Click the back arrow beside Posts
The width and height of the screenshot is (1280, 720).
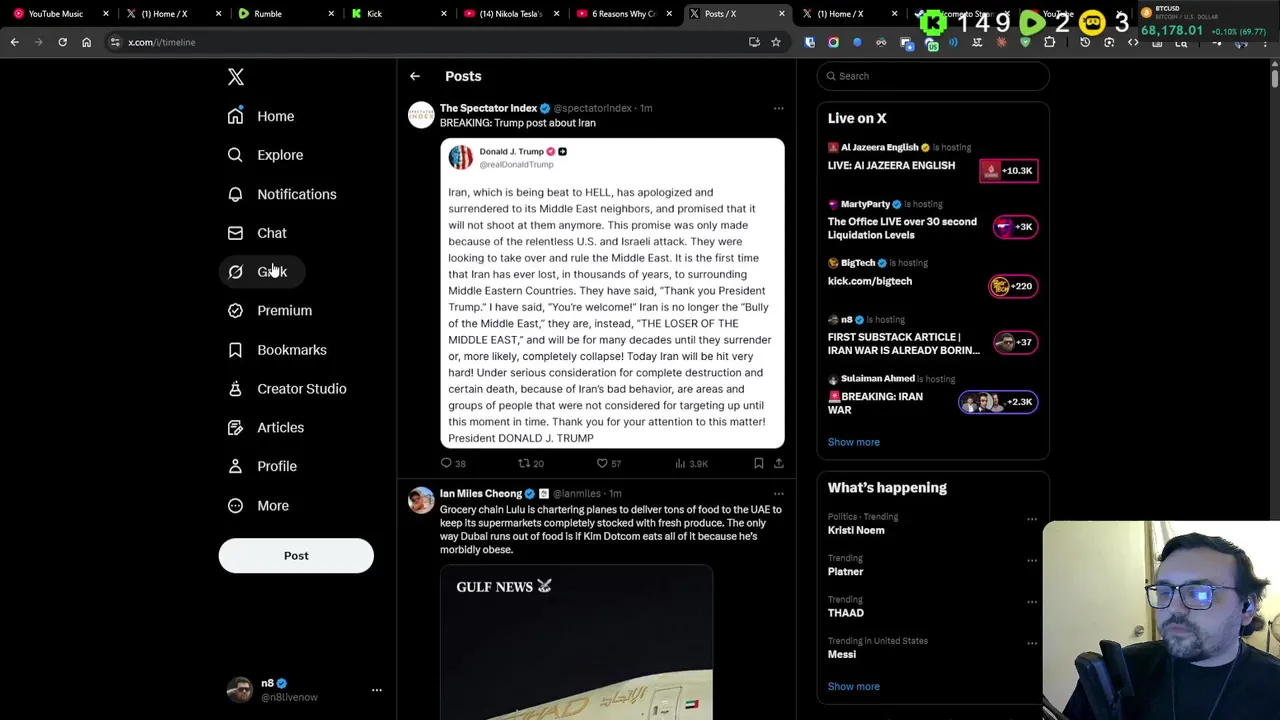415,76
